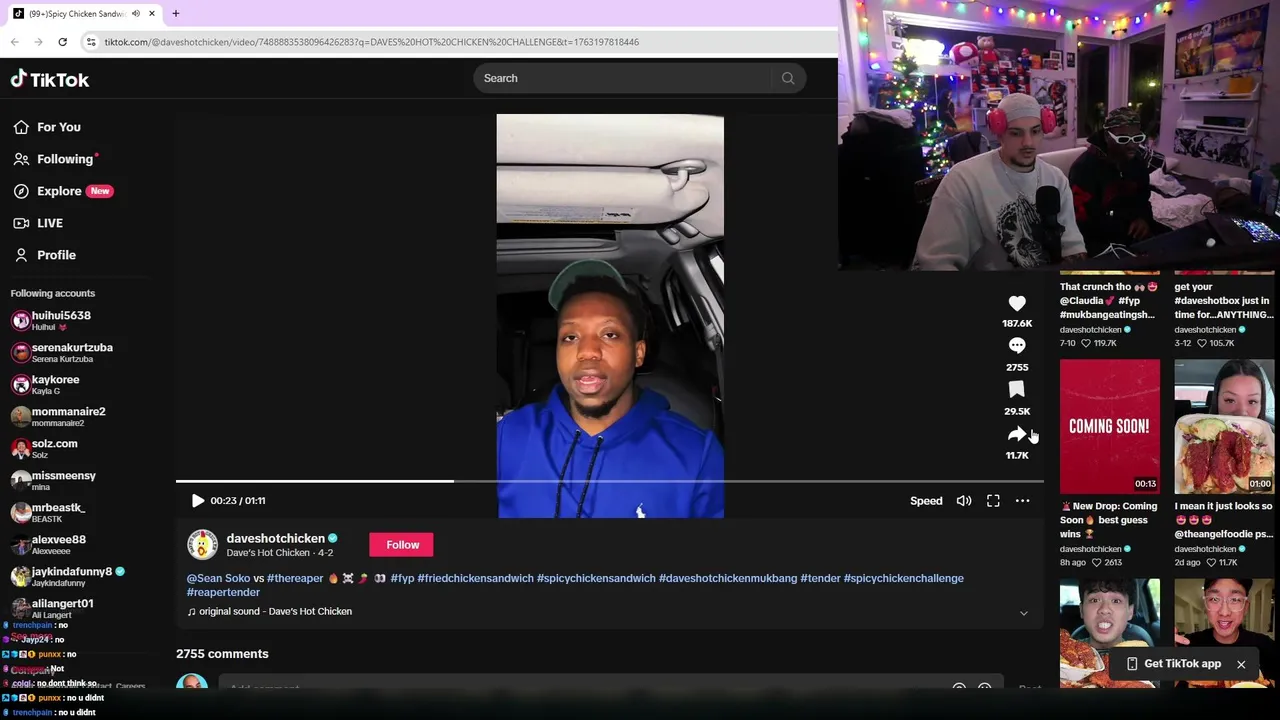
Task: Open the Speed playback options
Action: point(926,501)
